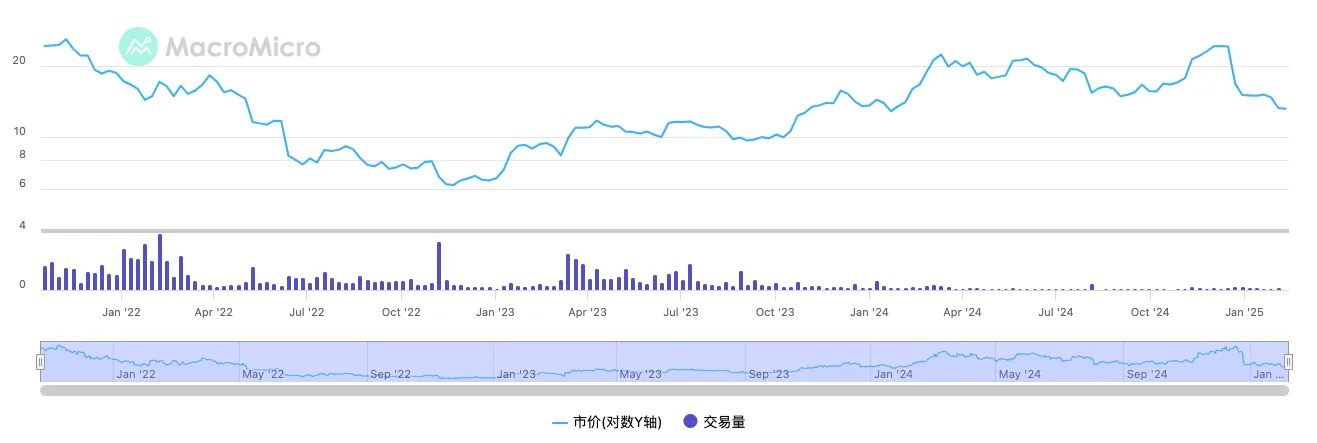Click the volume axis value 4

click(x=21, y=226)
